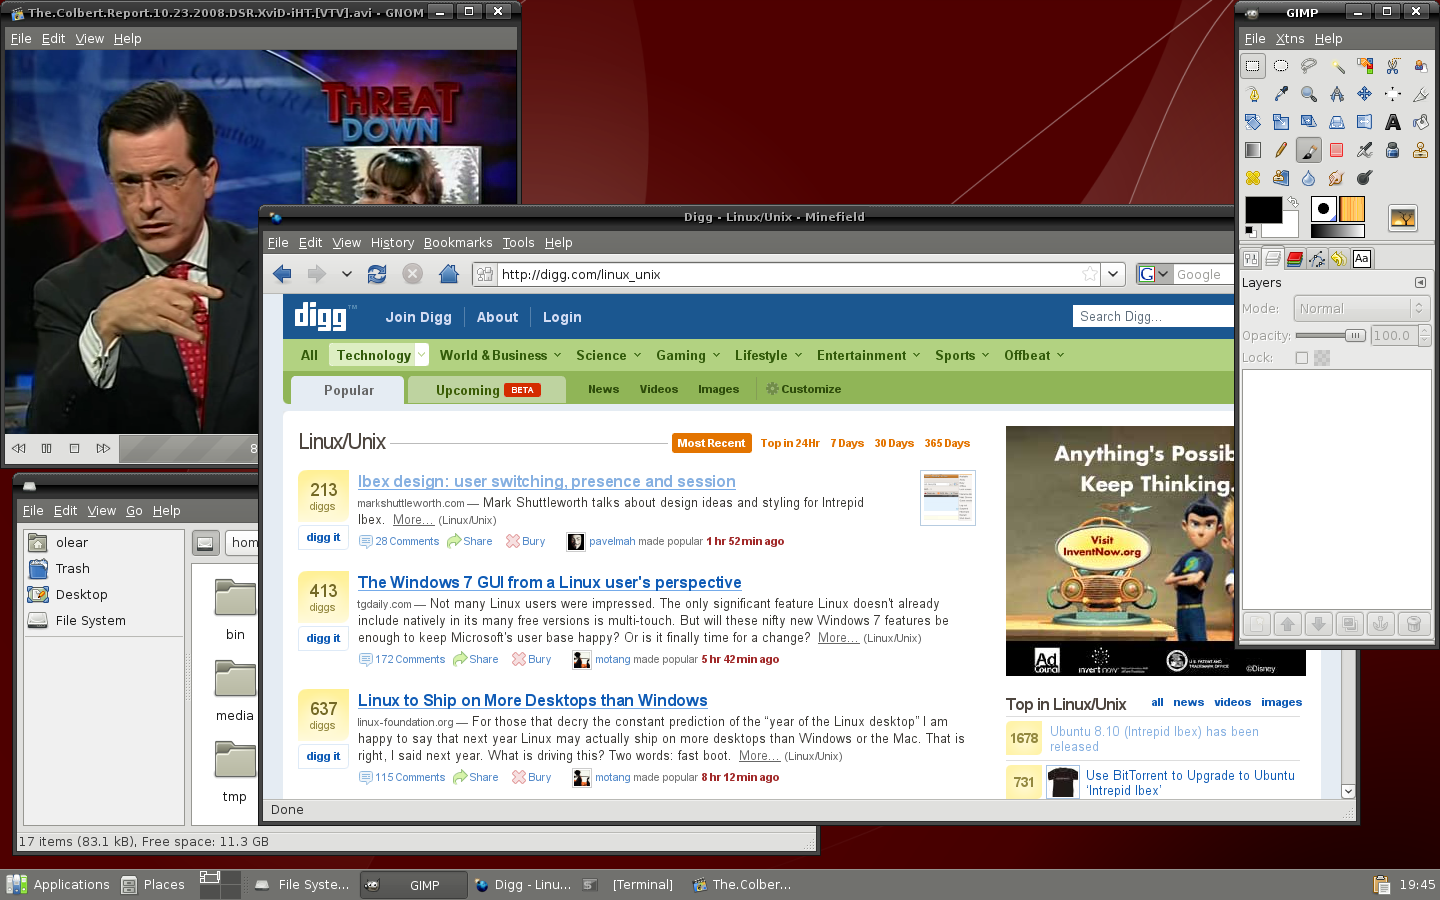Choose the Paths tool in GIMP toolbox

pos(1253,94)
